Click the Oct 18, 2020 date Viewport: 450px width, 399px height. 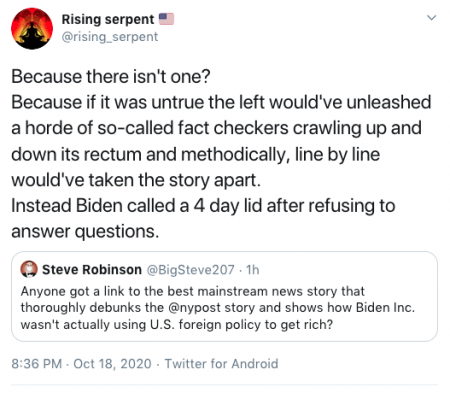click(112, 364)
